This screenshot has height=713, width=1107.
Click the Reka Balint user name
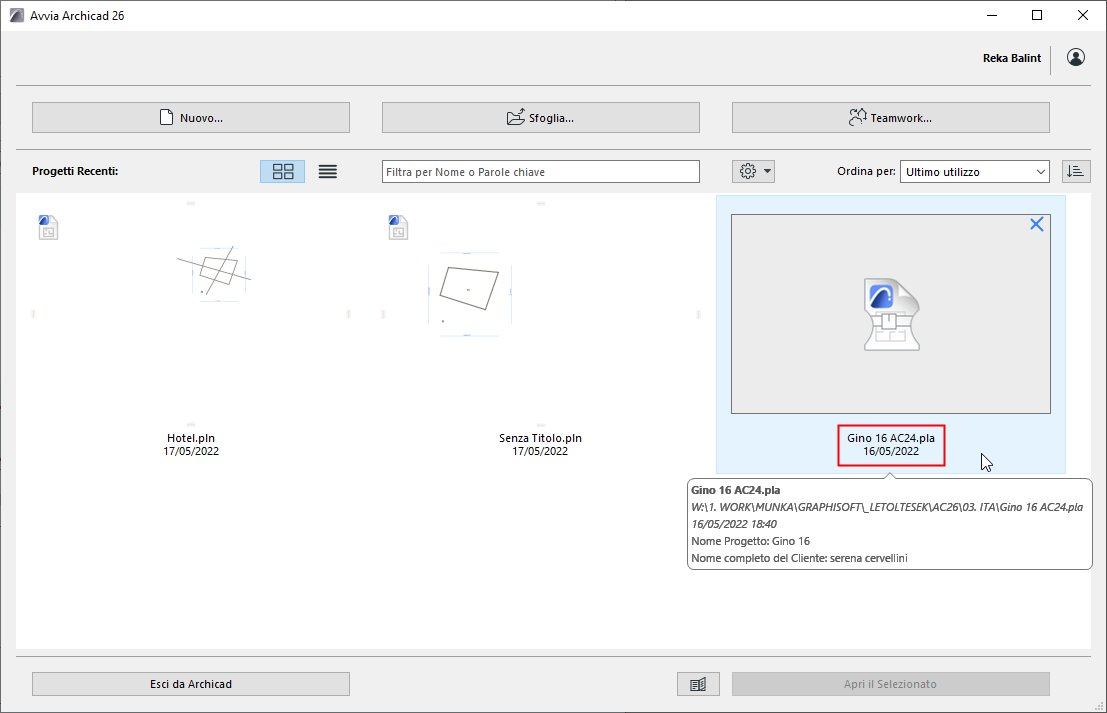coord(1012,58)
